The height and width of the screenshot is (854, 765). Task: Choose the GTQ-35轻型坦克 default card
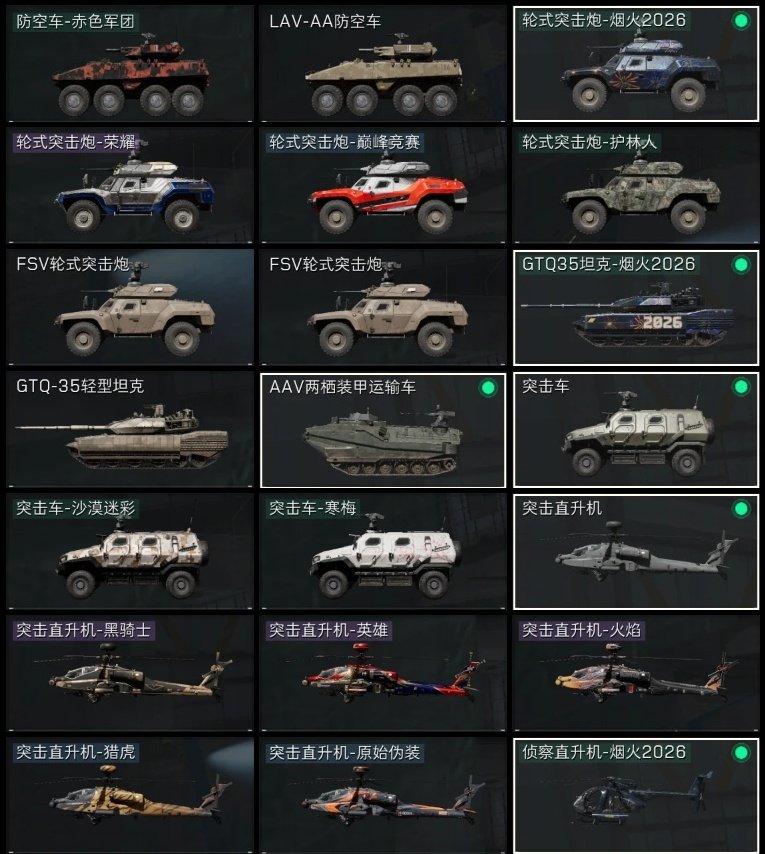130,429
